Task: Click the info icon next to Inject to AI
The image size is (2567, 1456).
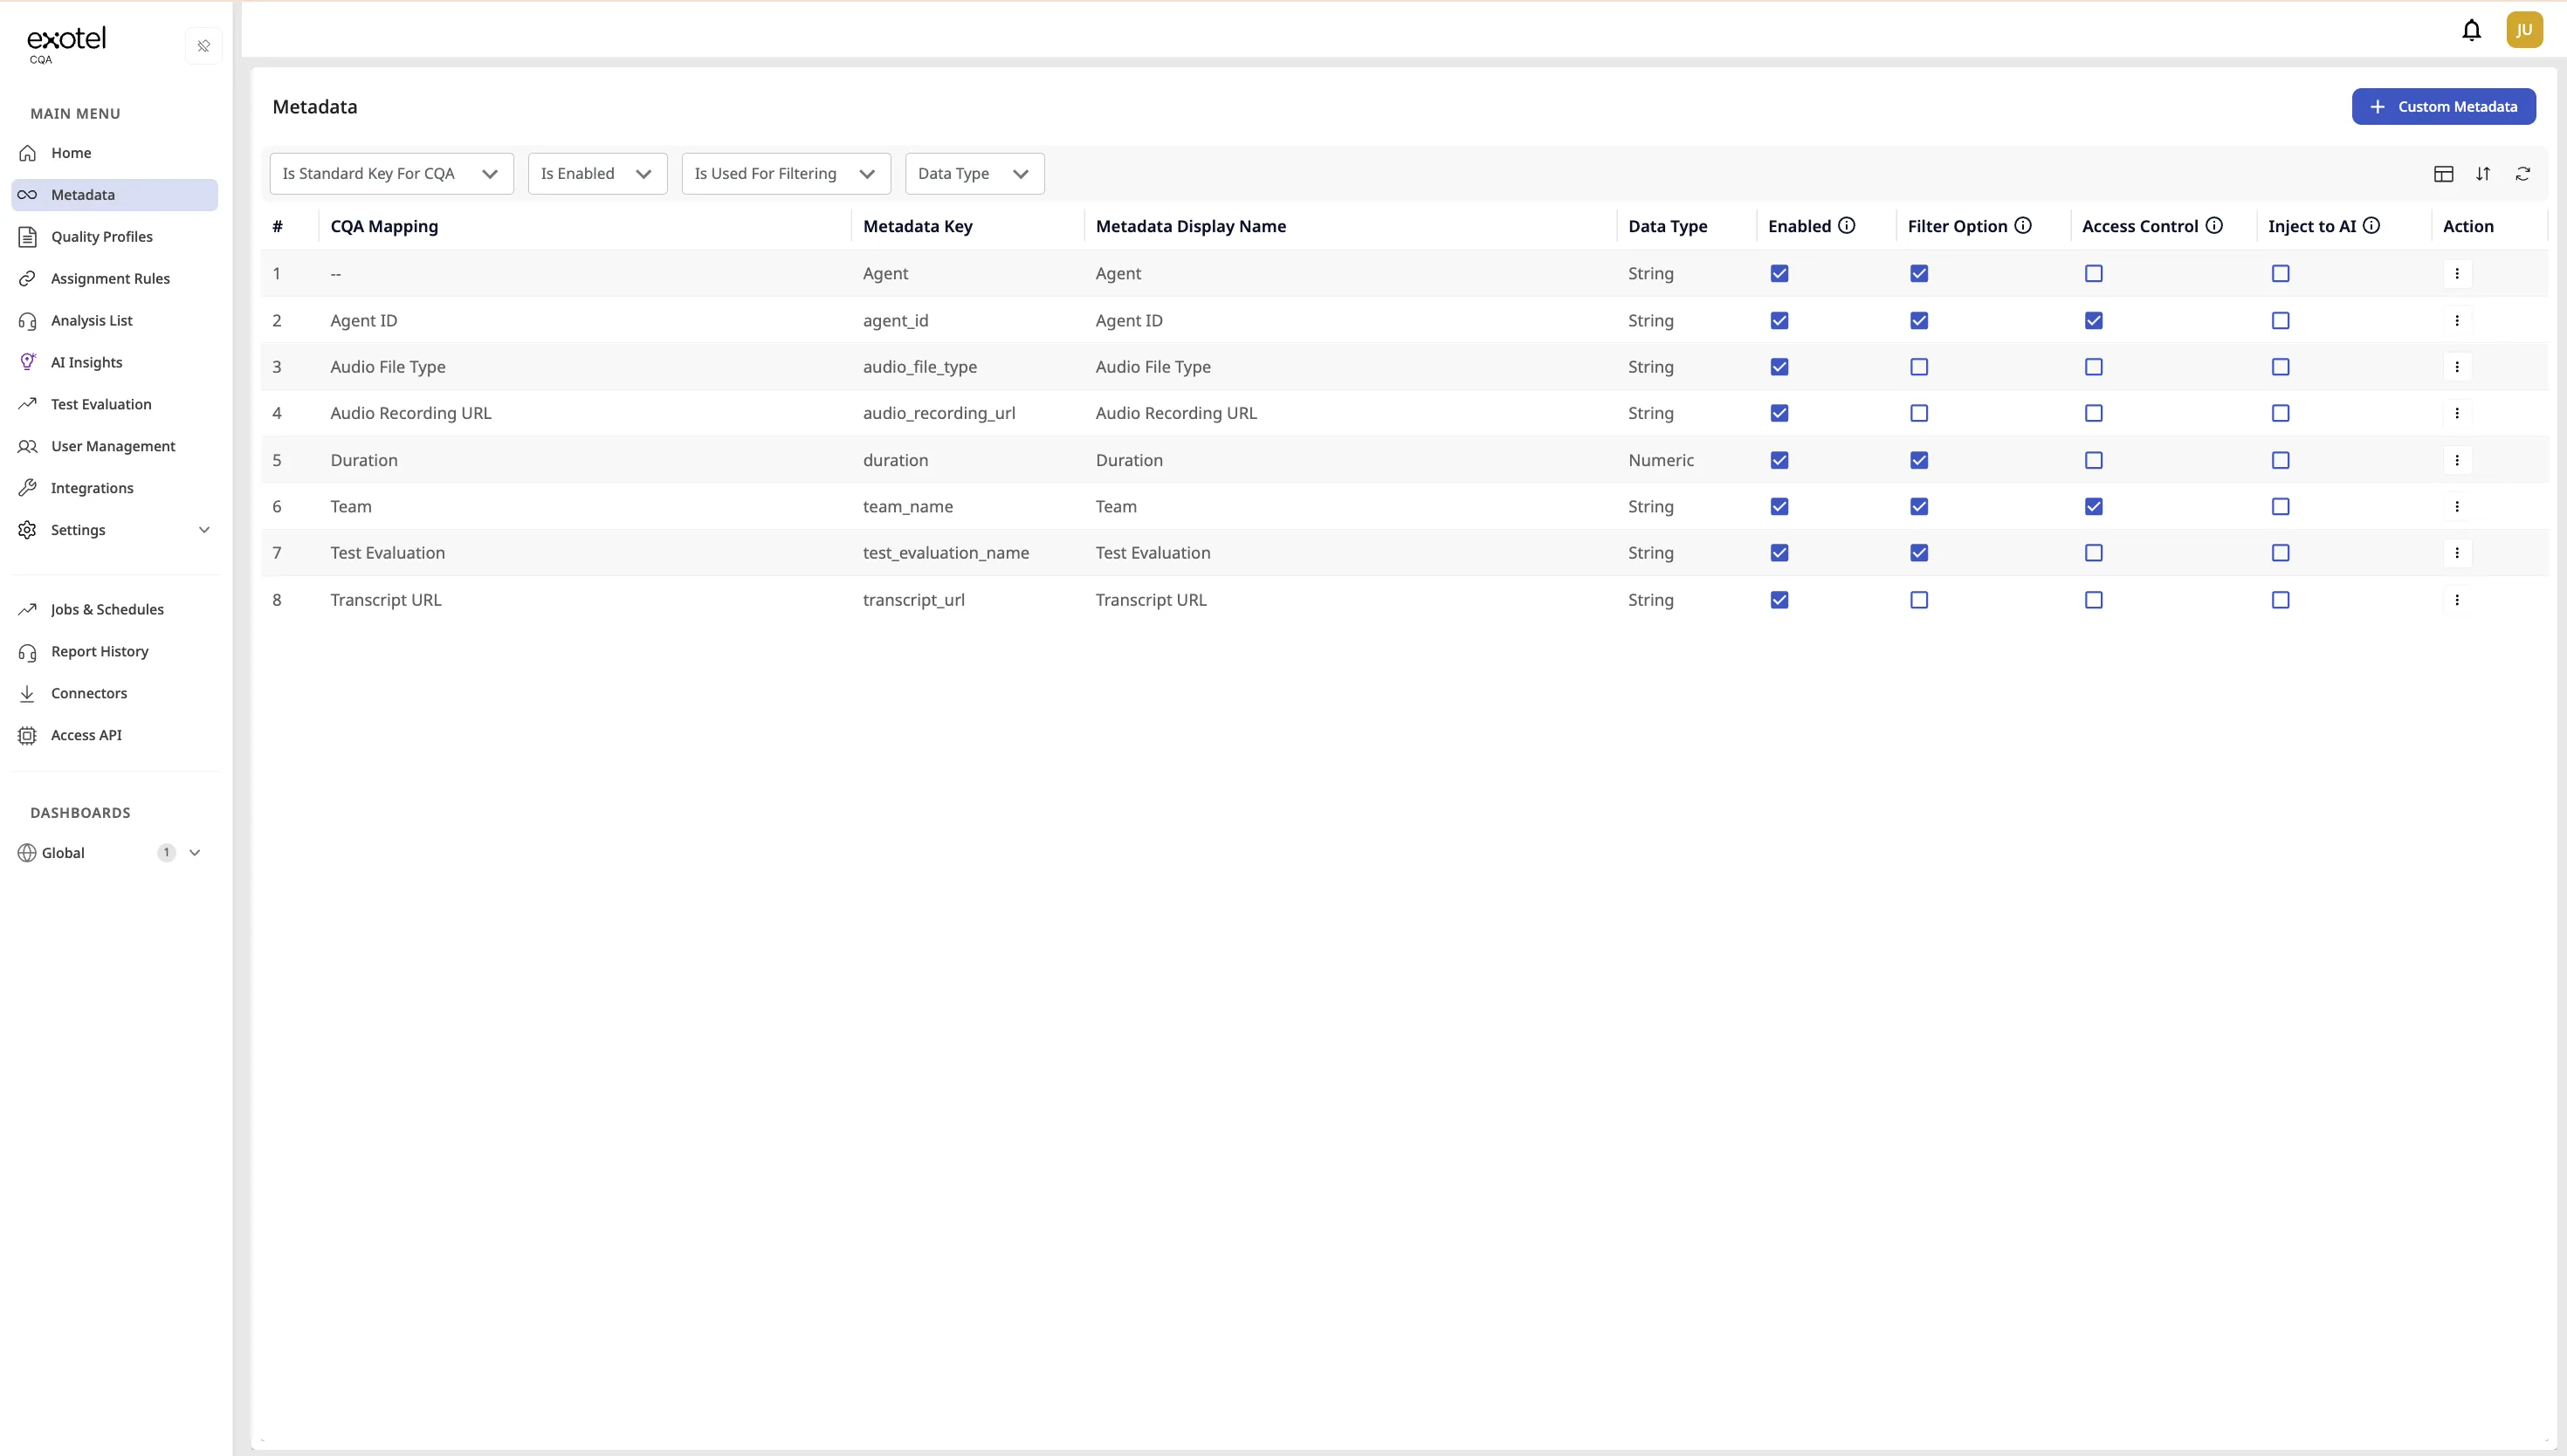Action: 2371,226
